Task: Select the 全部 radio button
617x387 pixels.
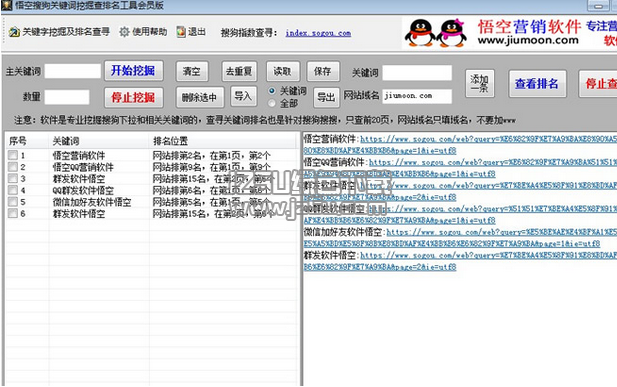Action: click(x=272, y=103)
